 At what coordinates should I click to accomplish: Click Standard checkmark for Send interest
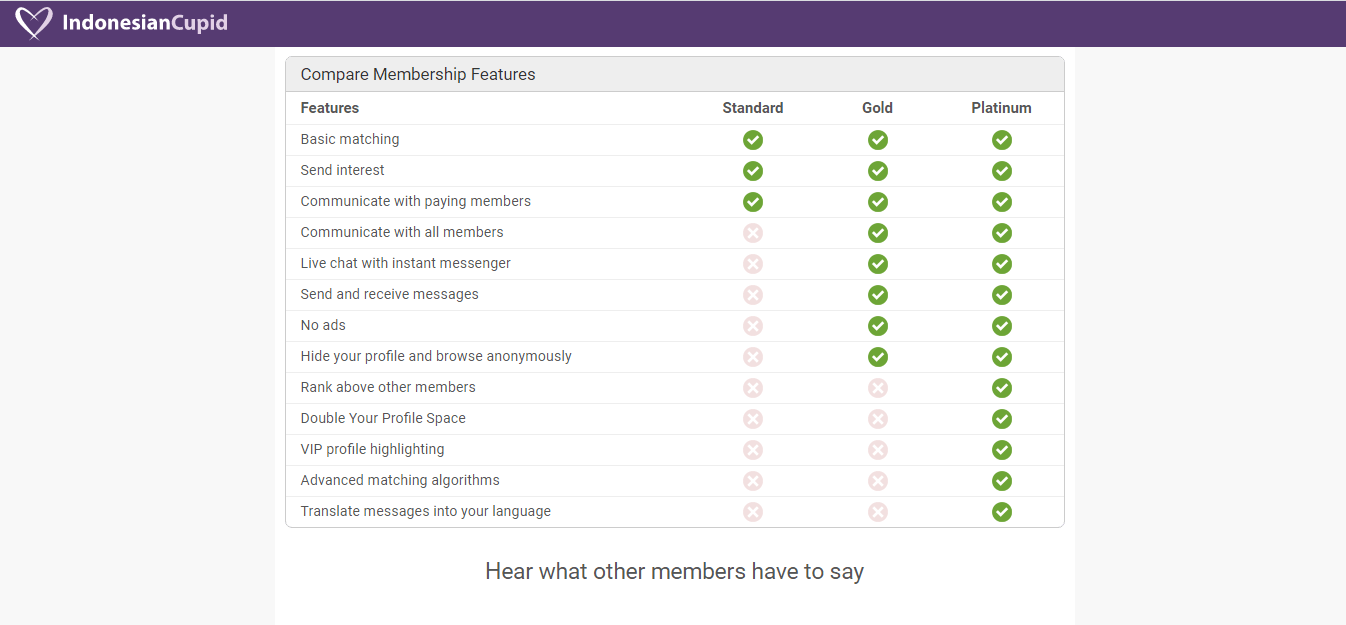coord(753,171)
